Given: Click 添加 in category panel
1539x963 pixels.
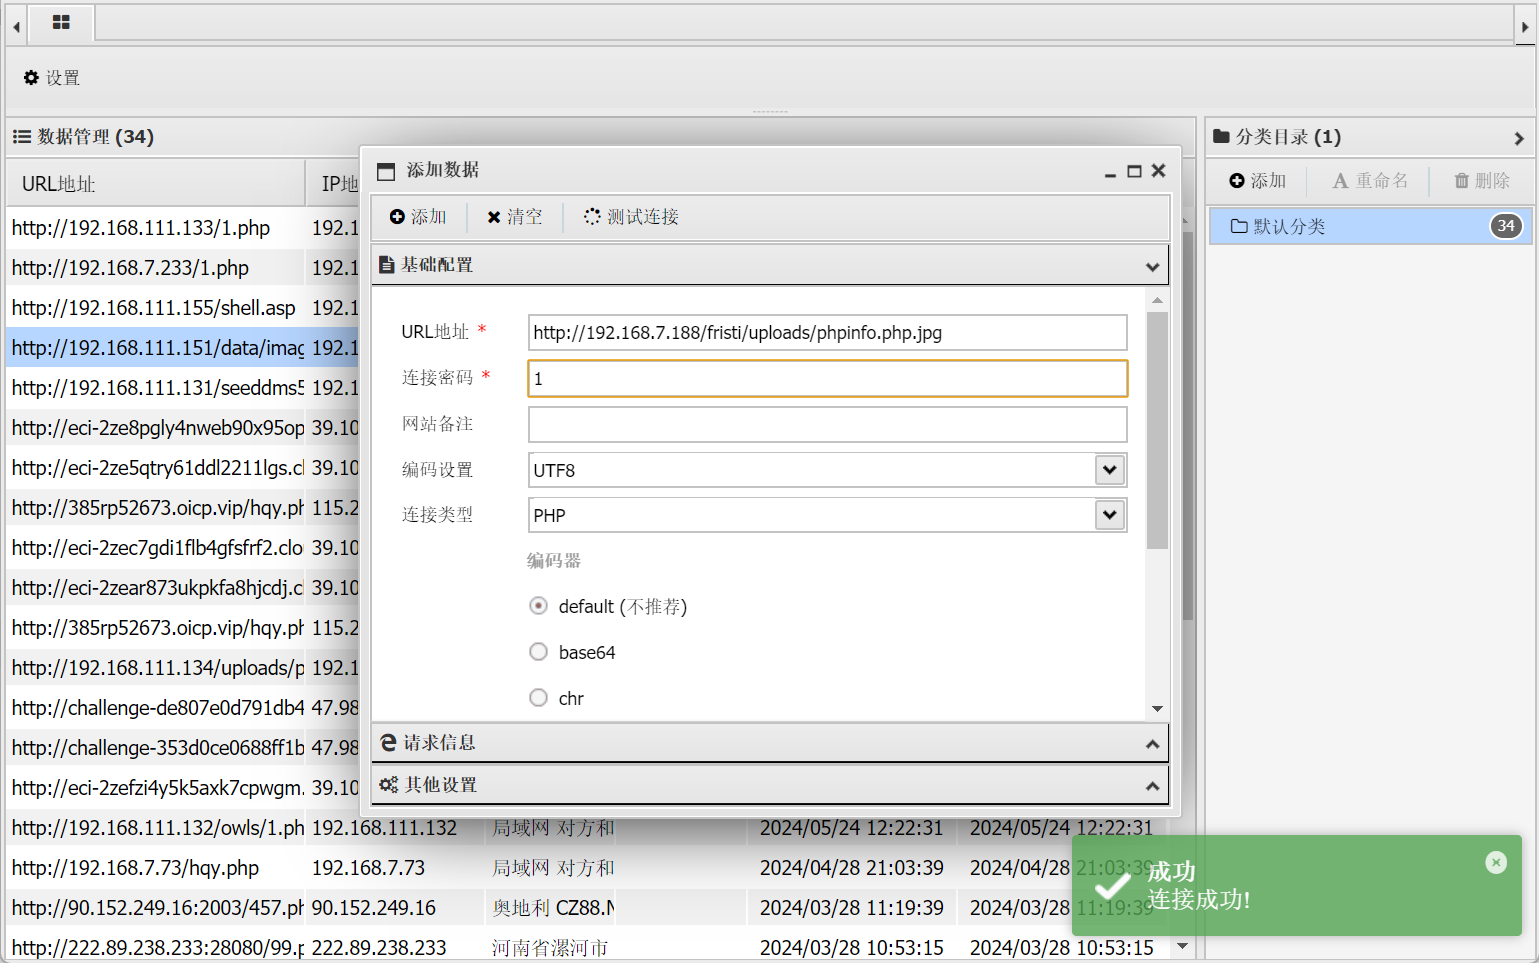Looking at the screenshot, I should (x=1257, y=181).
